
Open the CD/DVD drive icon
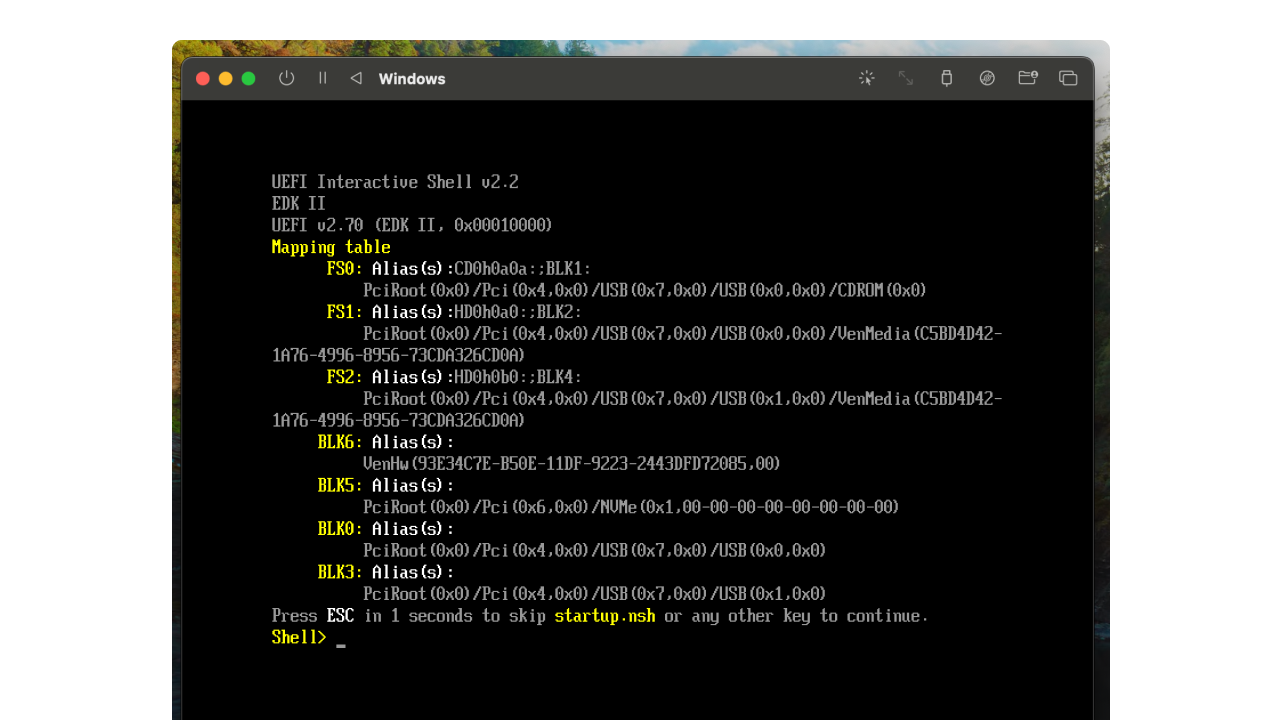coord(987,78)
